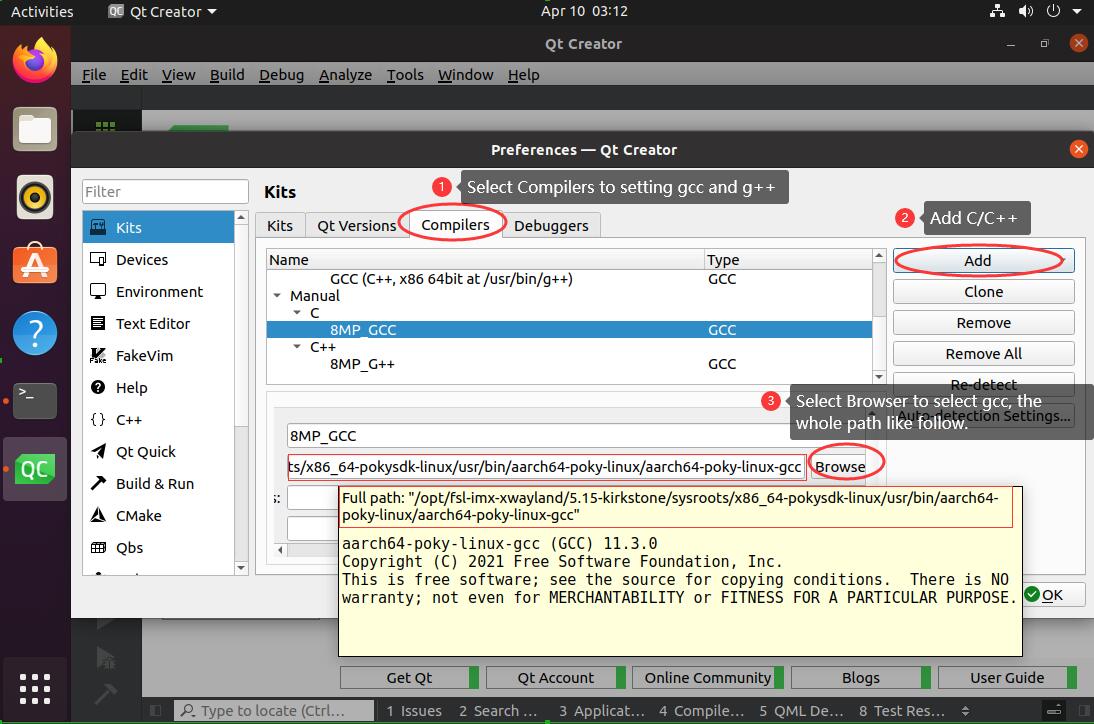Click the power icon in top bar

tap(1054, 11)
